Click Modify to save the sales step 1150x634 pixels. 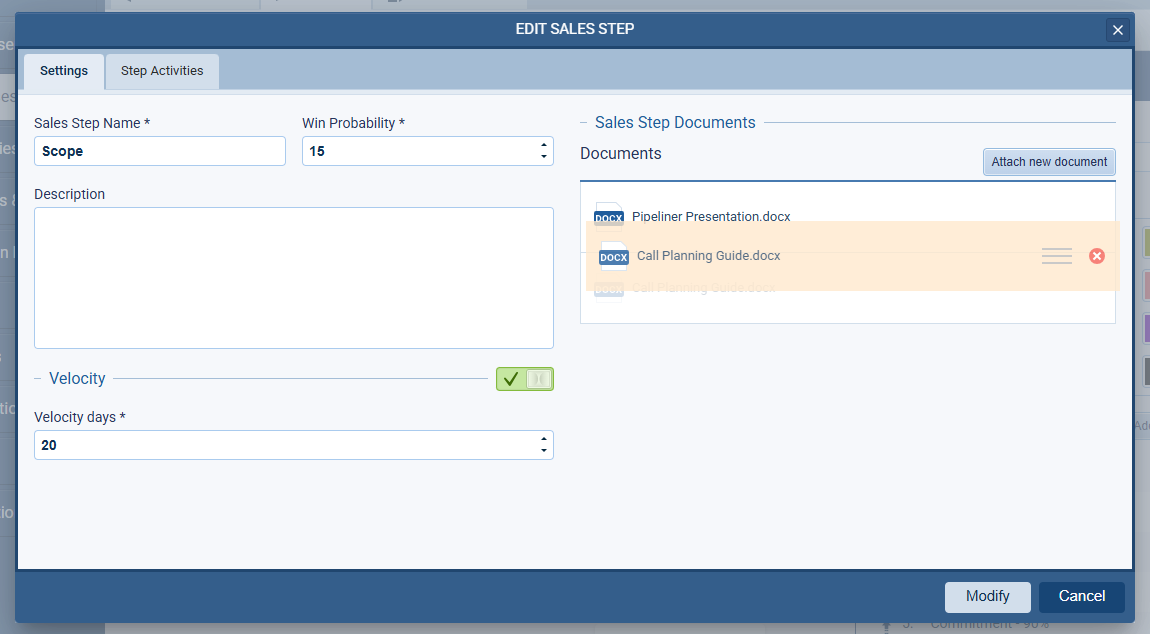[x=987, y=597]
